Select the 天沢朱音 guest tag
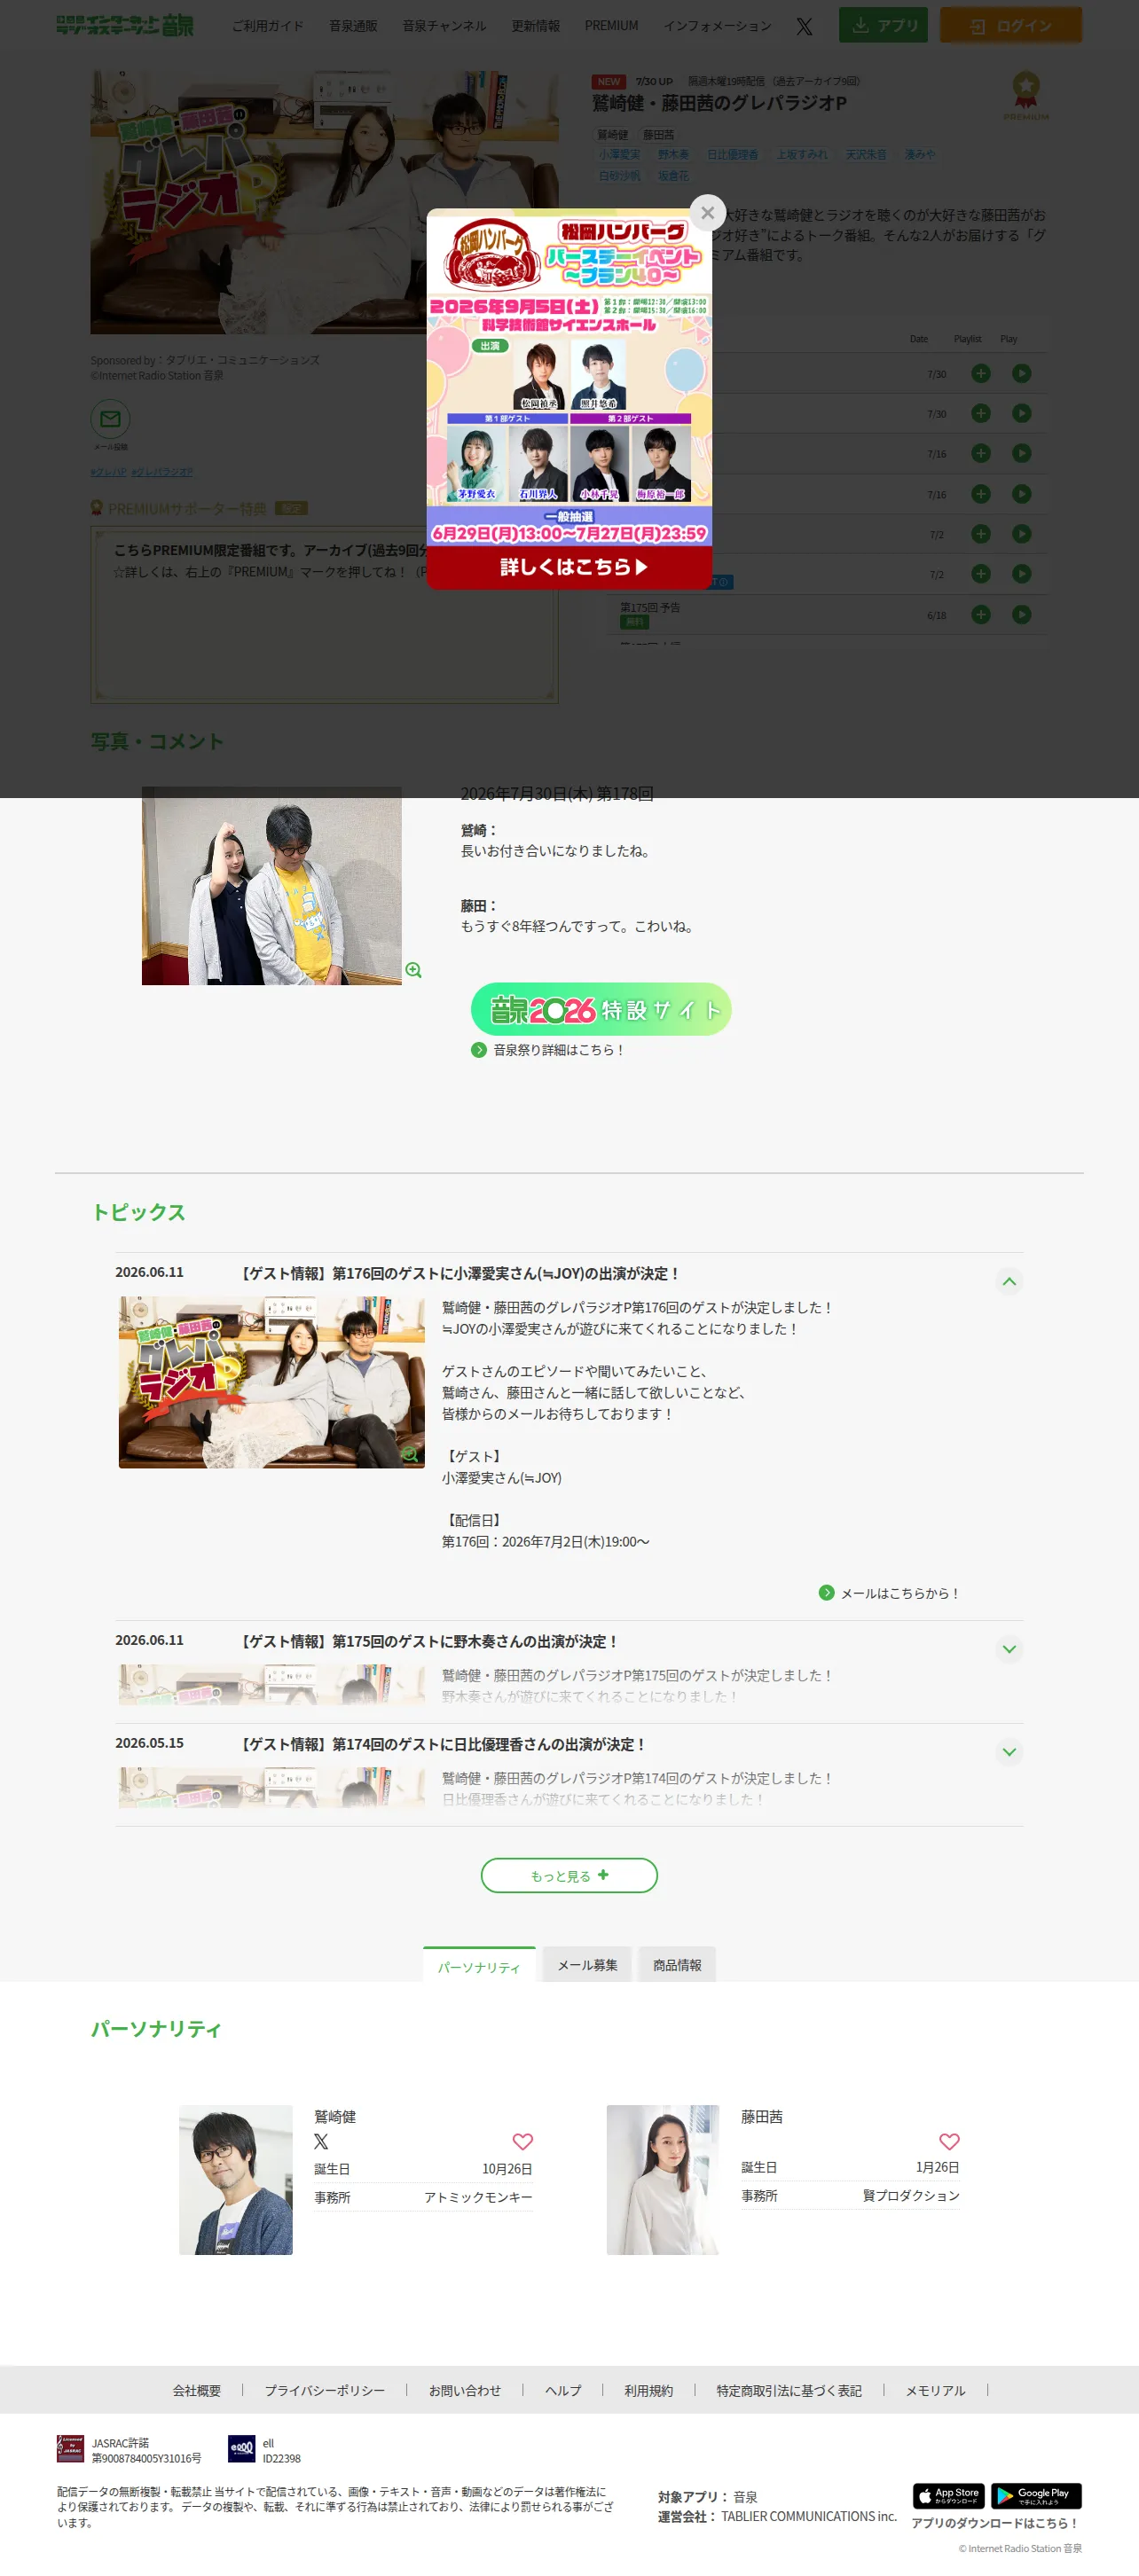The width and height of the screenshot is (1139, 2576). pos(866,154)
